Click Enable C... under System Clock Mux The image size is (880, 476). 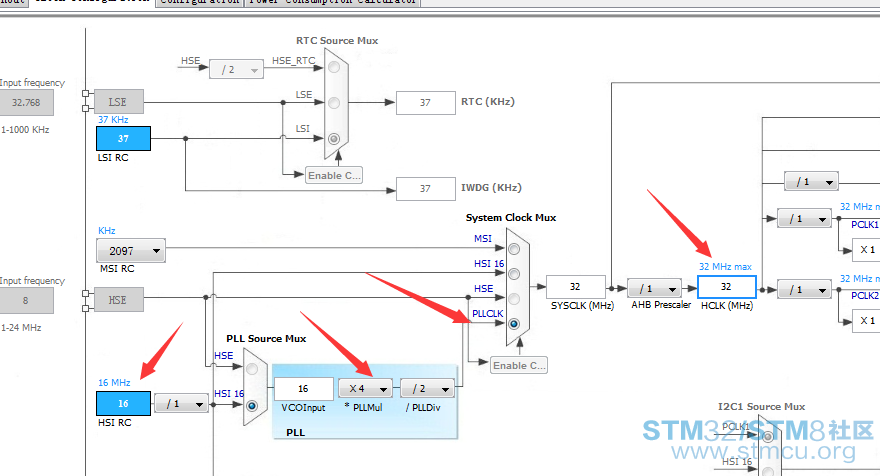[519, 365]
